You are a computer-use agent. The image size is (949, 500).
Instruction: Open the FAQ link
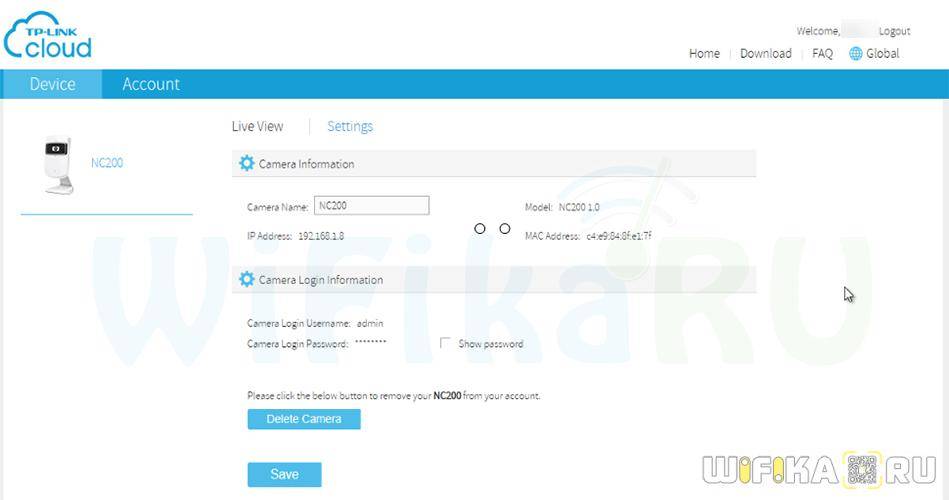tap(822, 53)
